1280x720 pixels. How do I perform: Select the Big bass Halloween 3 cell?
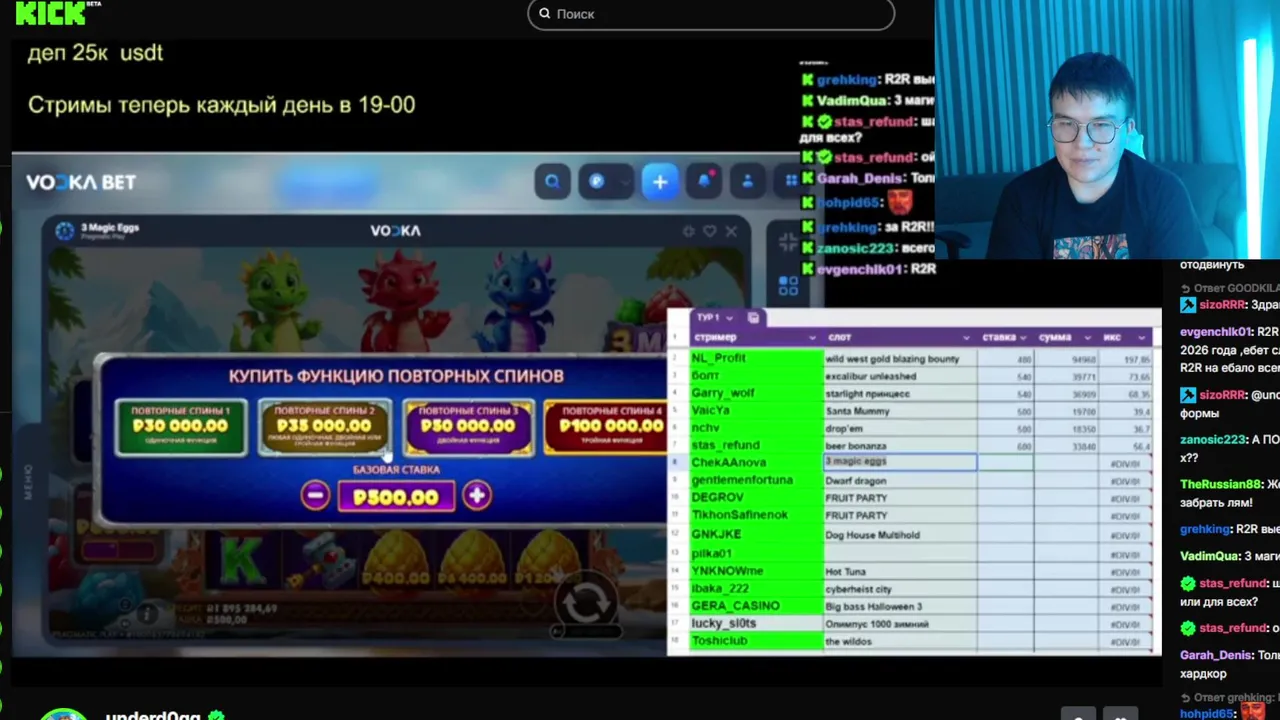(x=900, y=606)
